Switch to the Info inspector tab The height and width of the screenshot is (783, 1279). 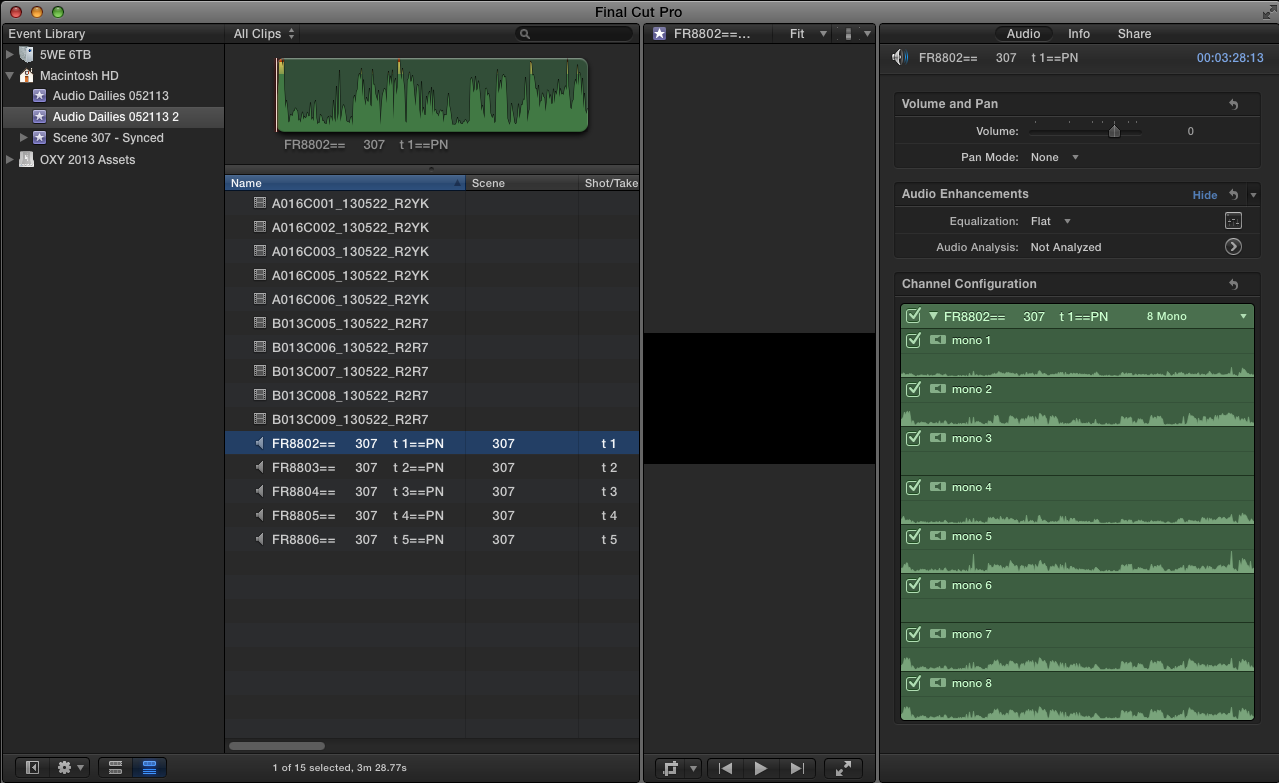pos(1079,34)
